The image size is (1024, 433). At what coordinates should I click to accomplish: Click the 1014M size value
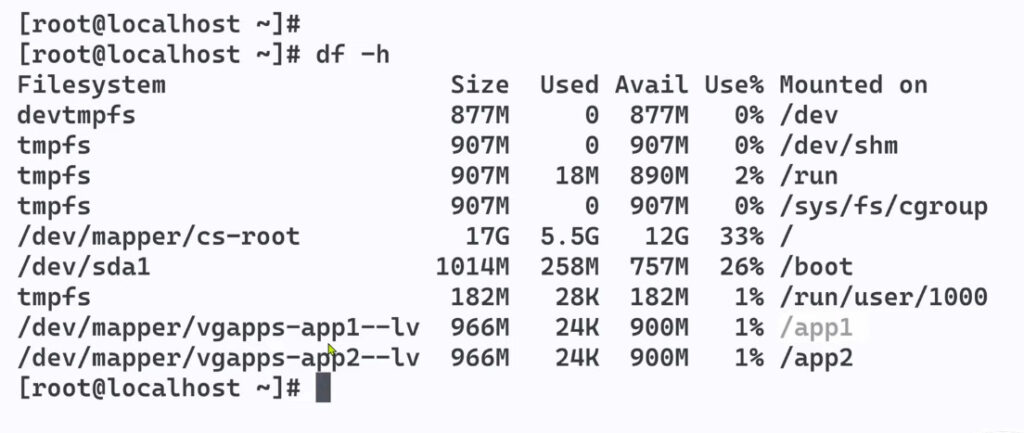point(472,267)
